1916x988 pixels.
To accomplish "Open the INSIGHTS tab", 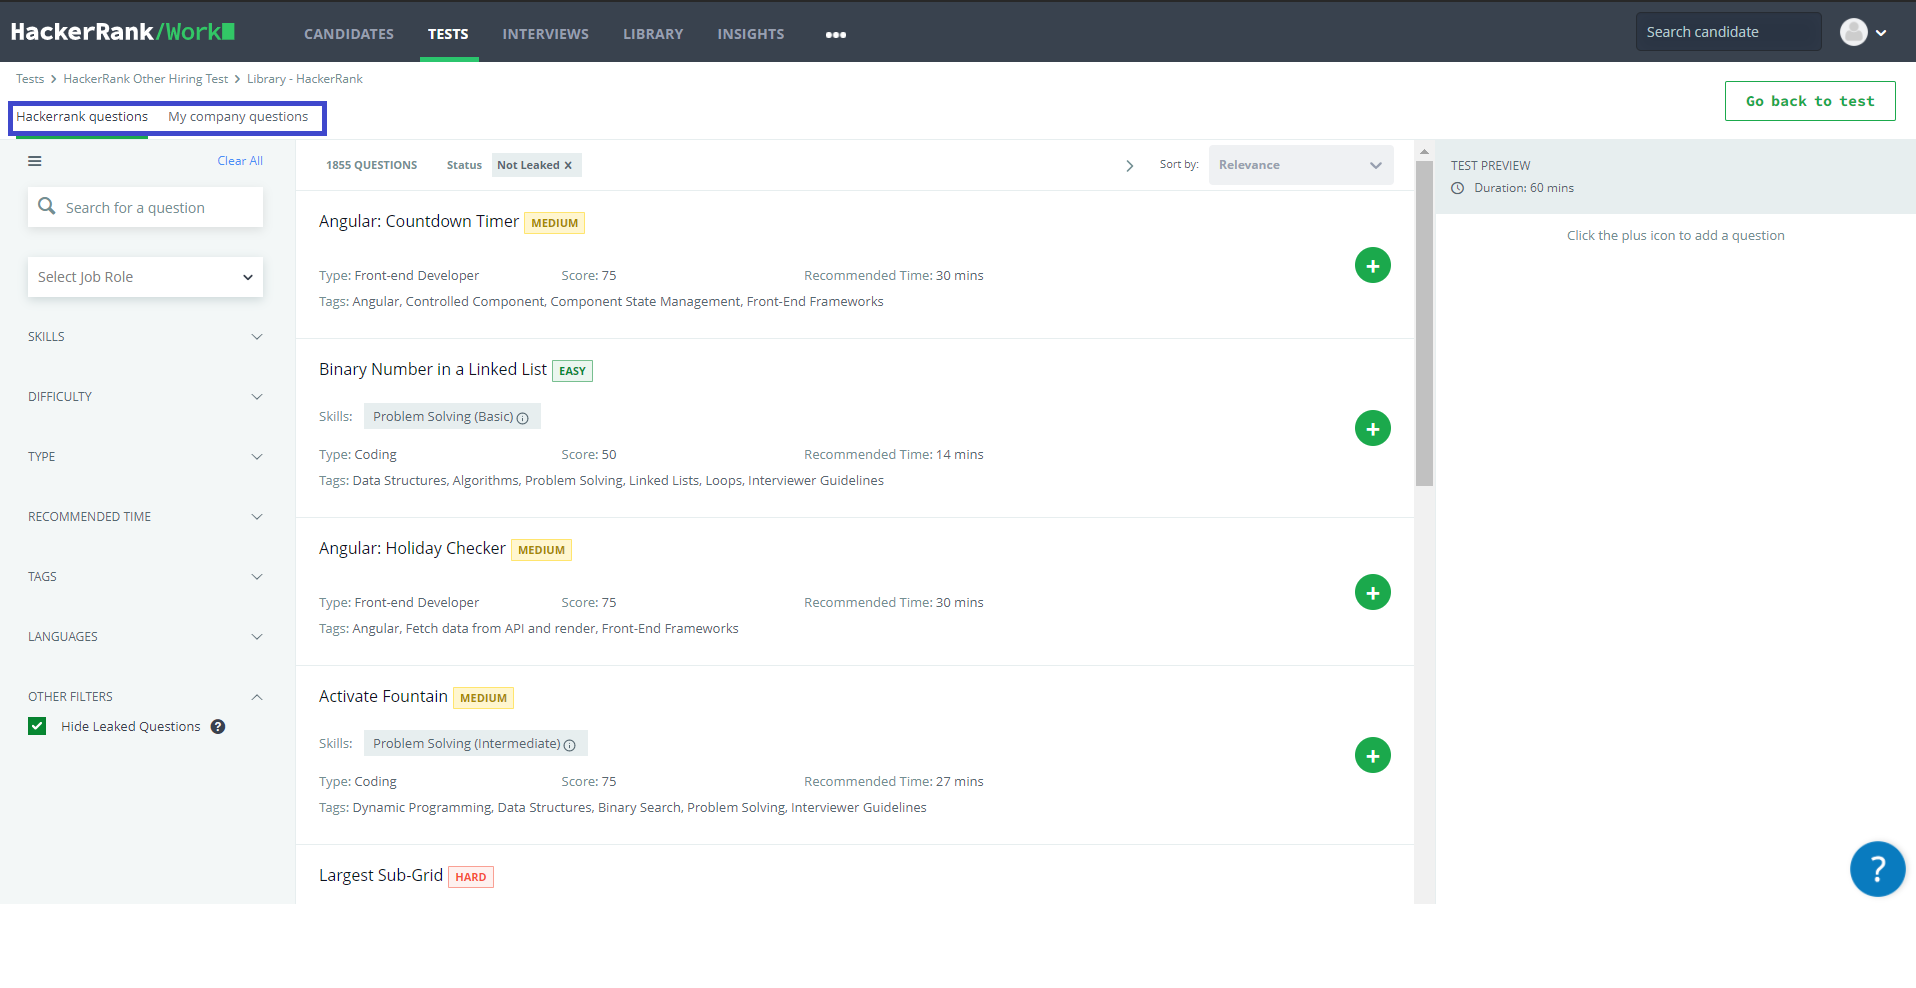I will pos(750,34).
